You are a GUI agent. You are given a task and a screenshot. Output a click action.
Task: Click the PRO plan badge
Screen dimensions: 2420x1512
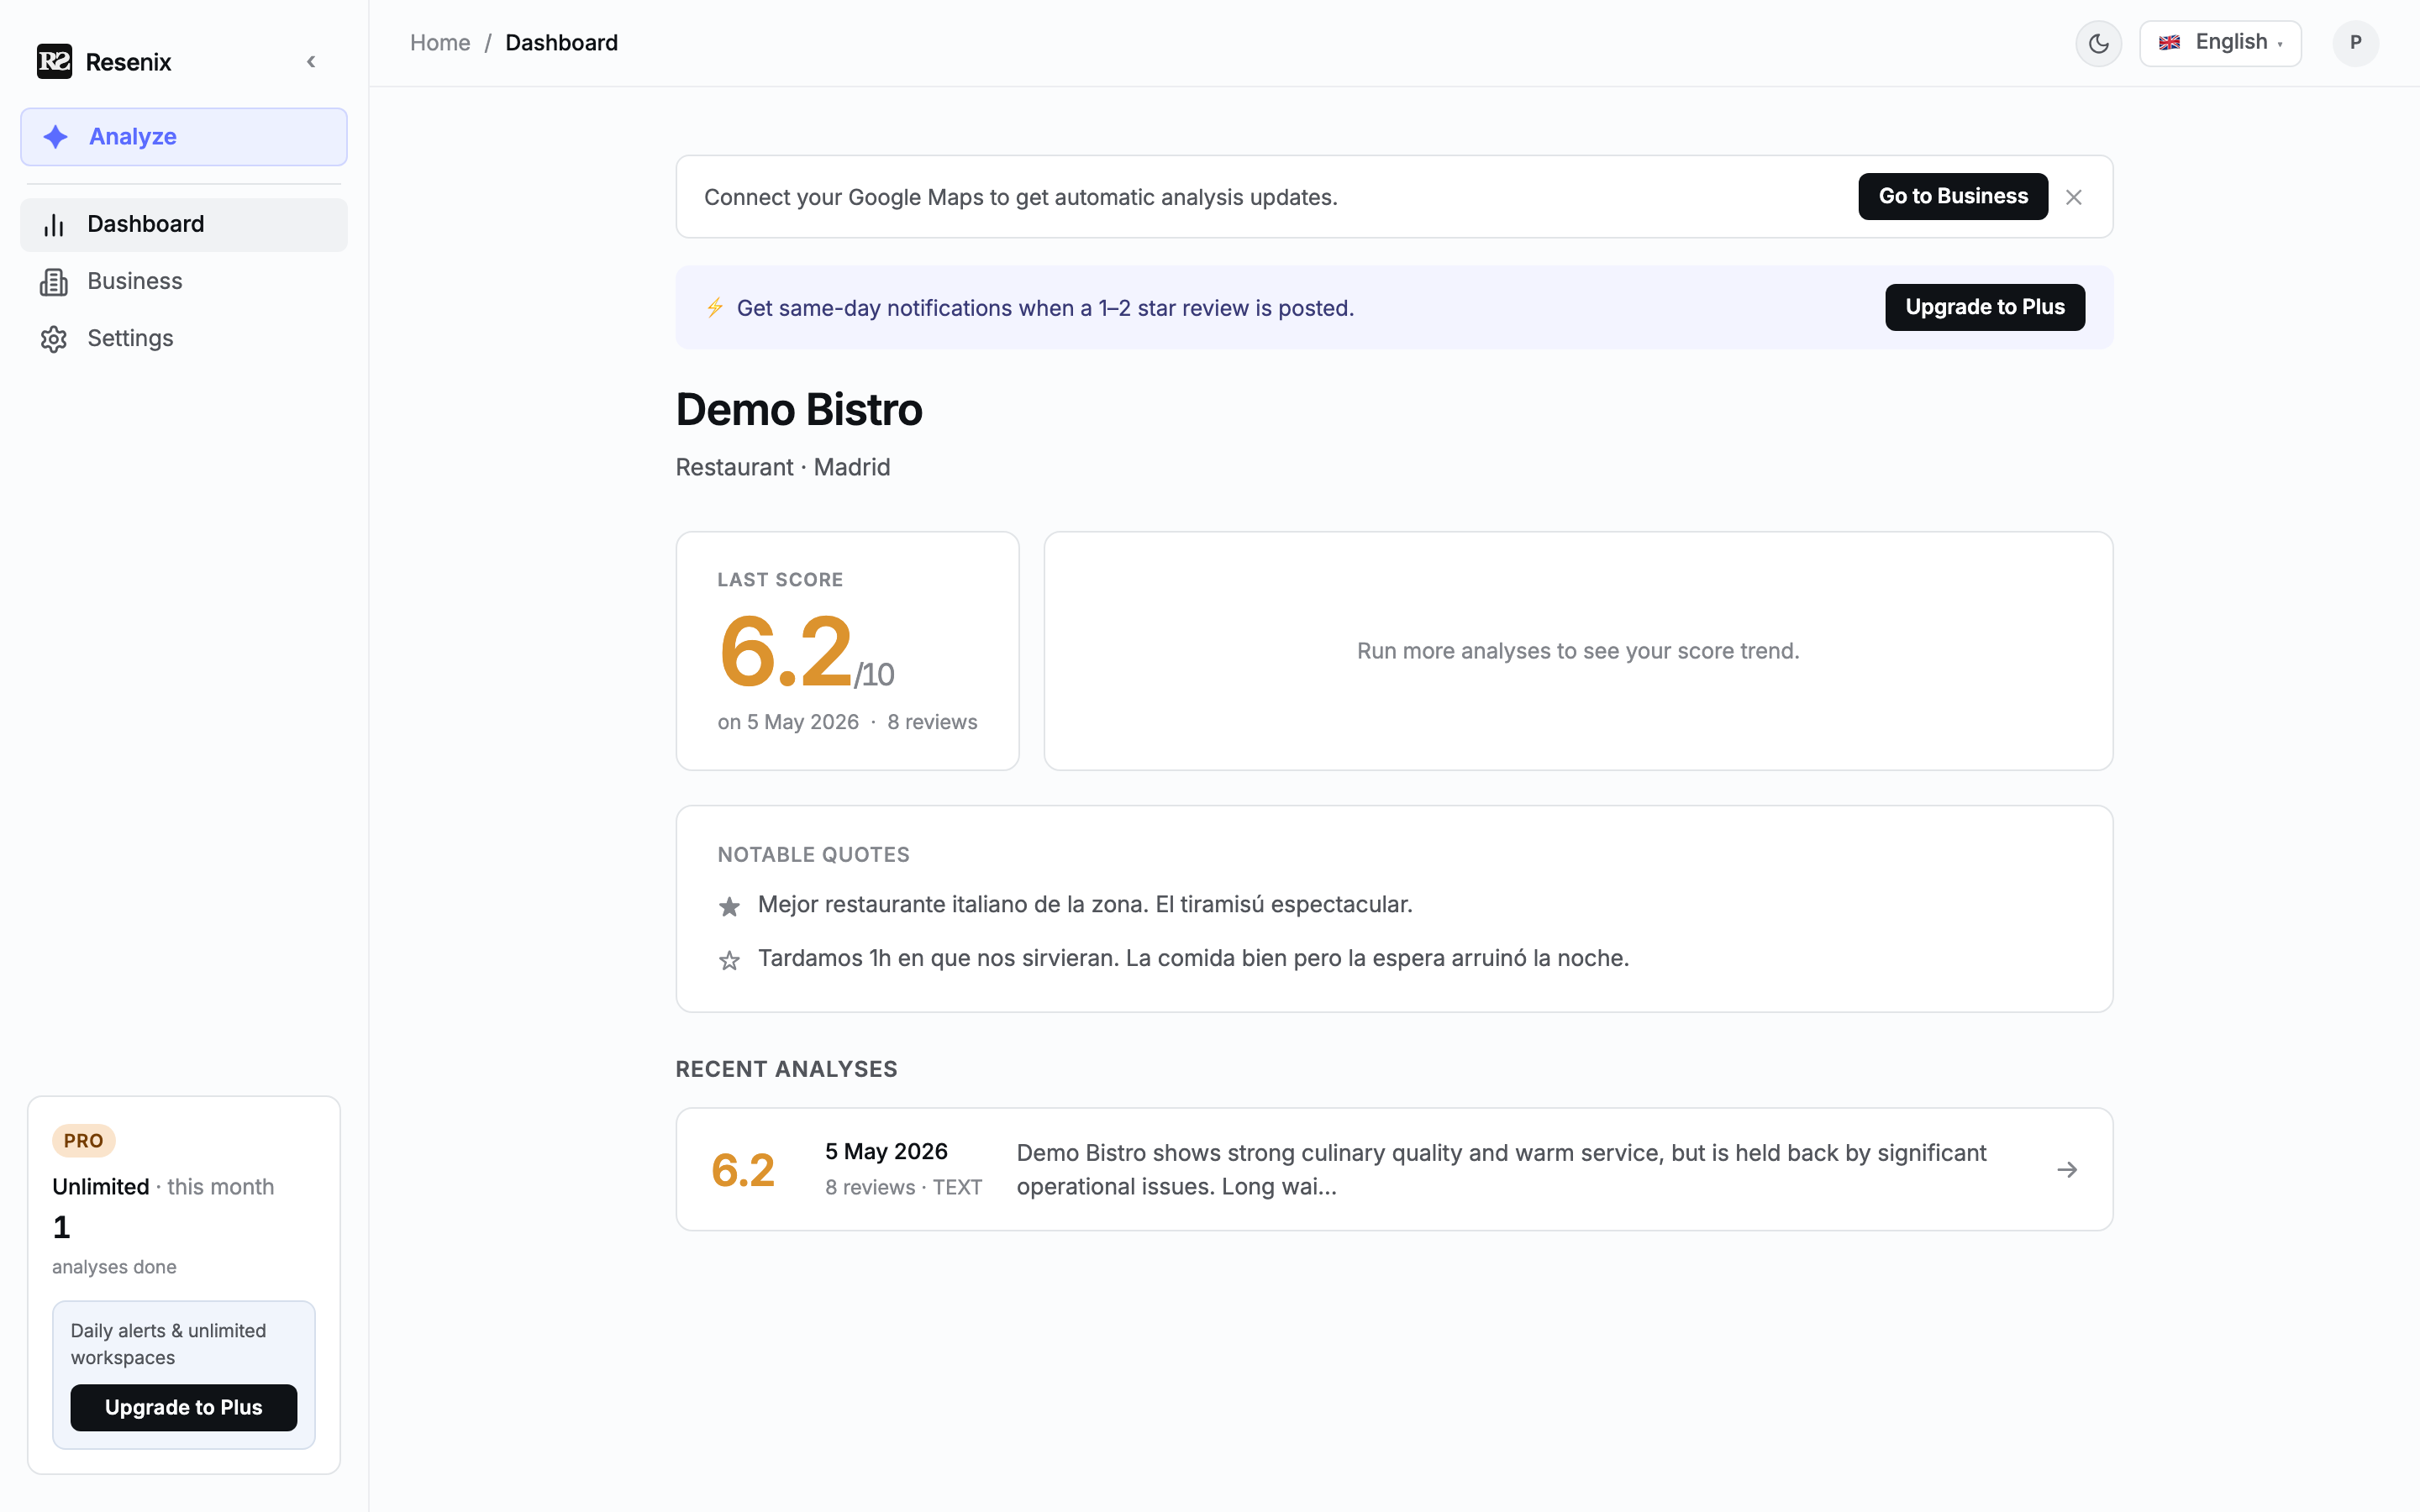[84, 1140]
